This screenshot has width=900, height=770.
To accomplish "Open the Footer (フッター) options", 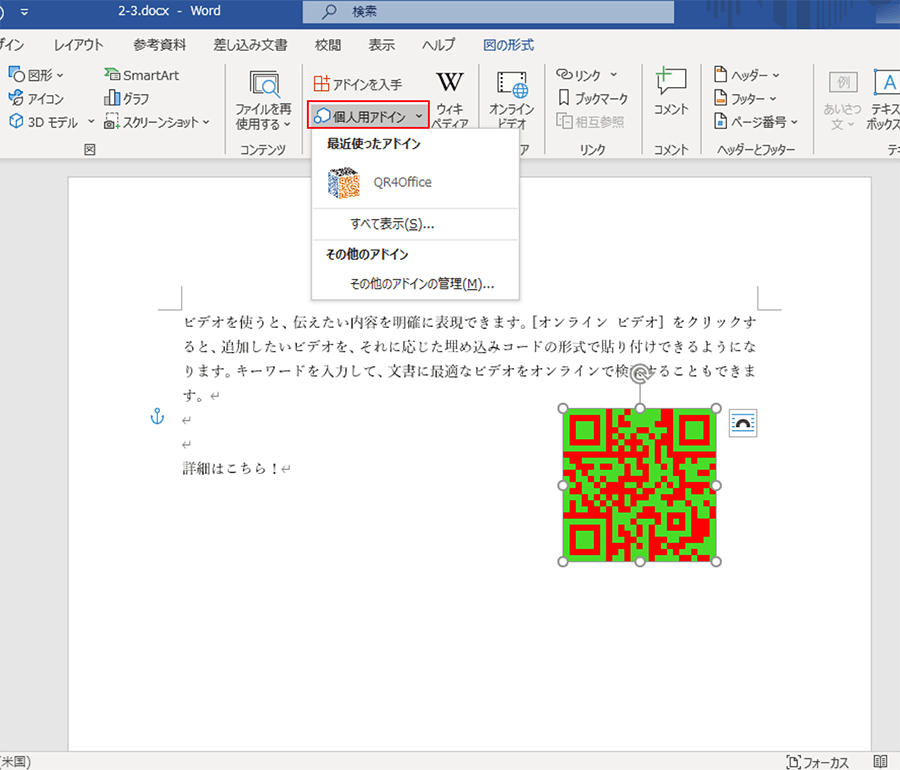I will click(x=745, y=99).
